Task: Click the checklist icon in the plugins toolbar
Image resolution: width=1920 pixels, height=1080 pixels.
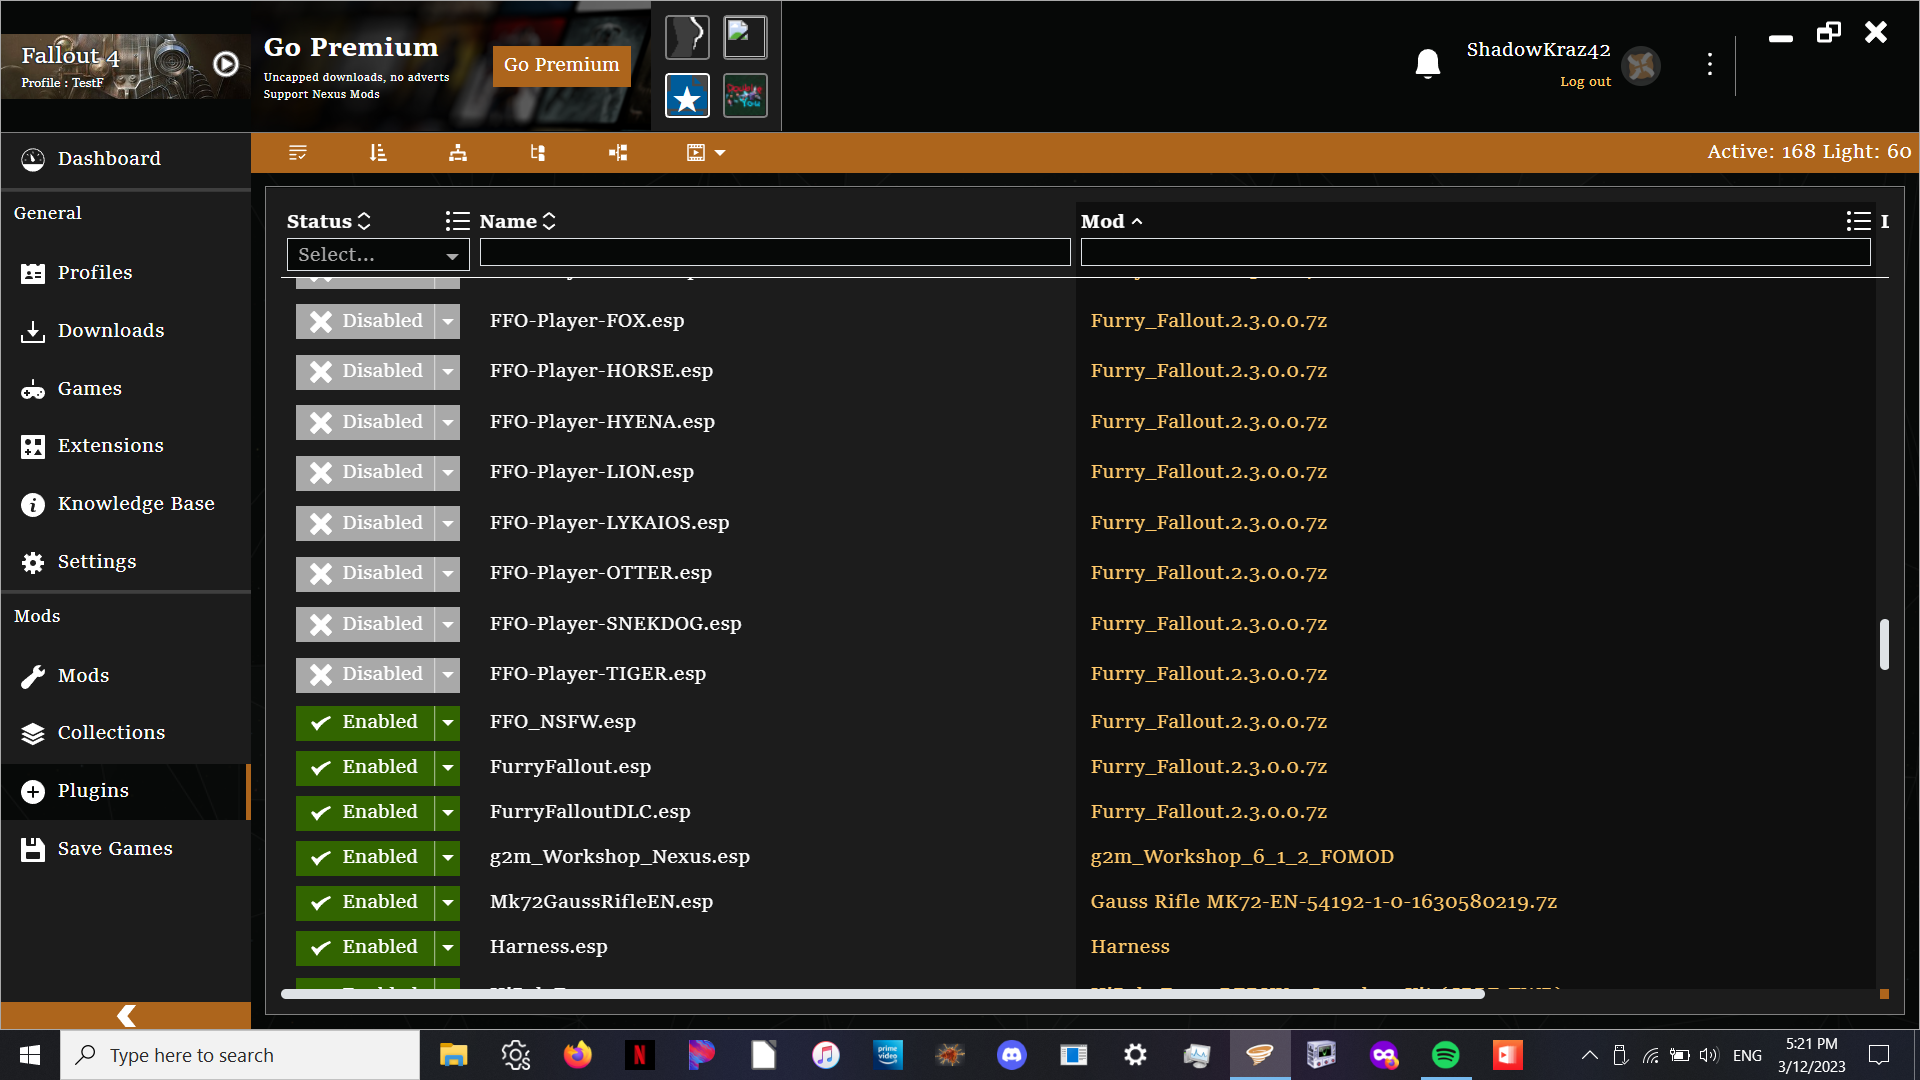Action: 297,153
